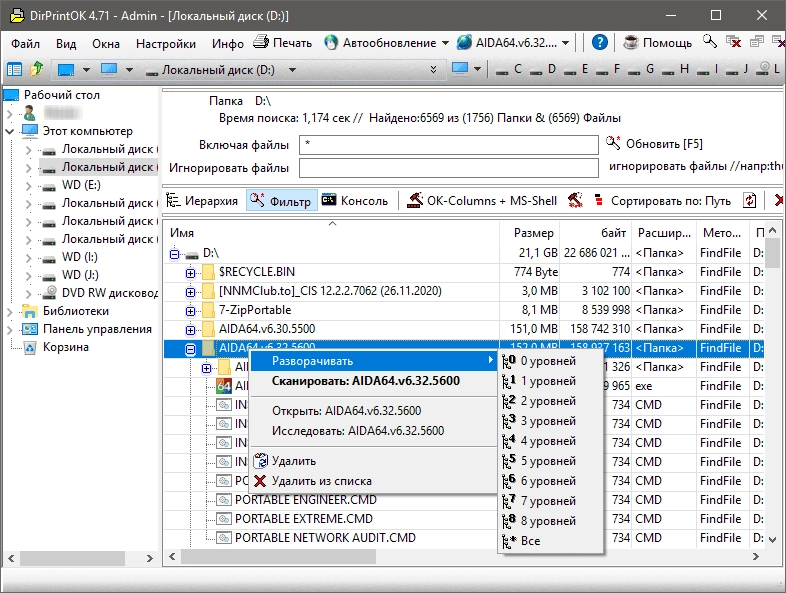Select drive E toolbar shortcut

click(x=576, y=69)
